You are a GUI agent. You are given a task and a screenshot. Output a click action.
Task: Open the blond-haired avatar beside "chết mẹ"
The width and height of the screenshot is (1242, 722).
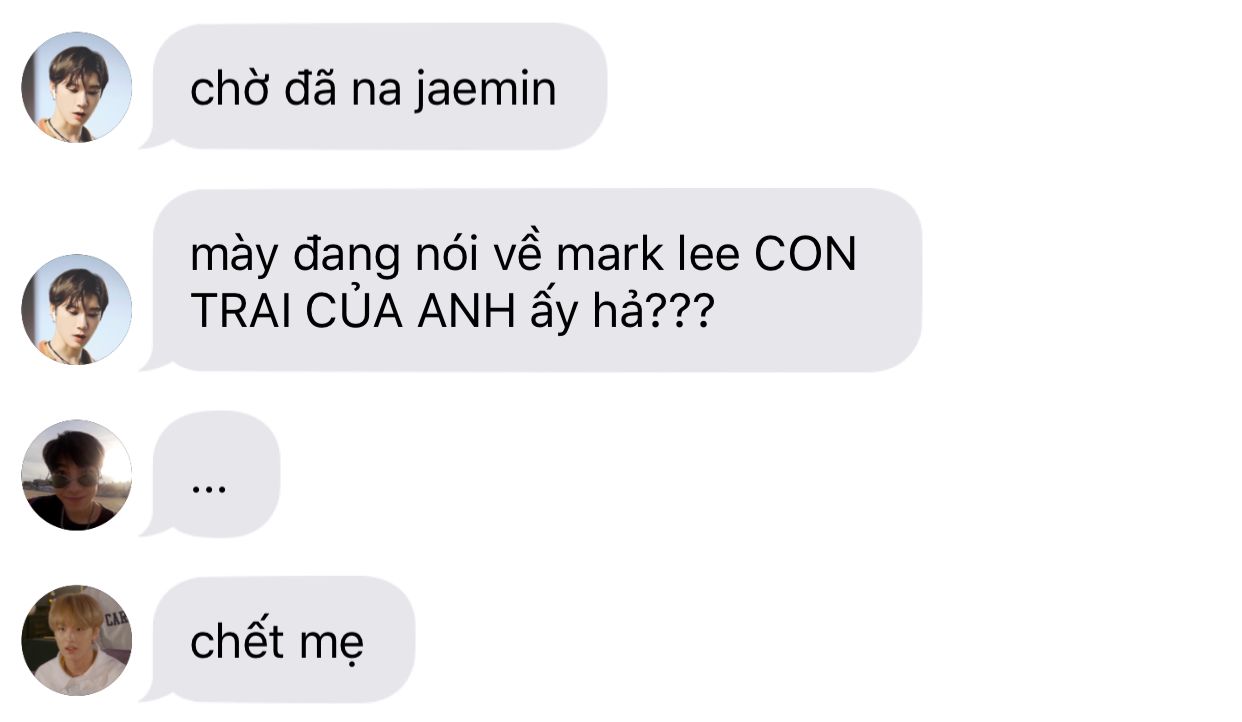point(76,640)
